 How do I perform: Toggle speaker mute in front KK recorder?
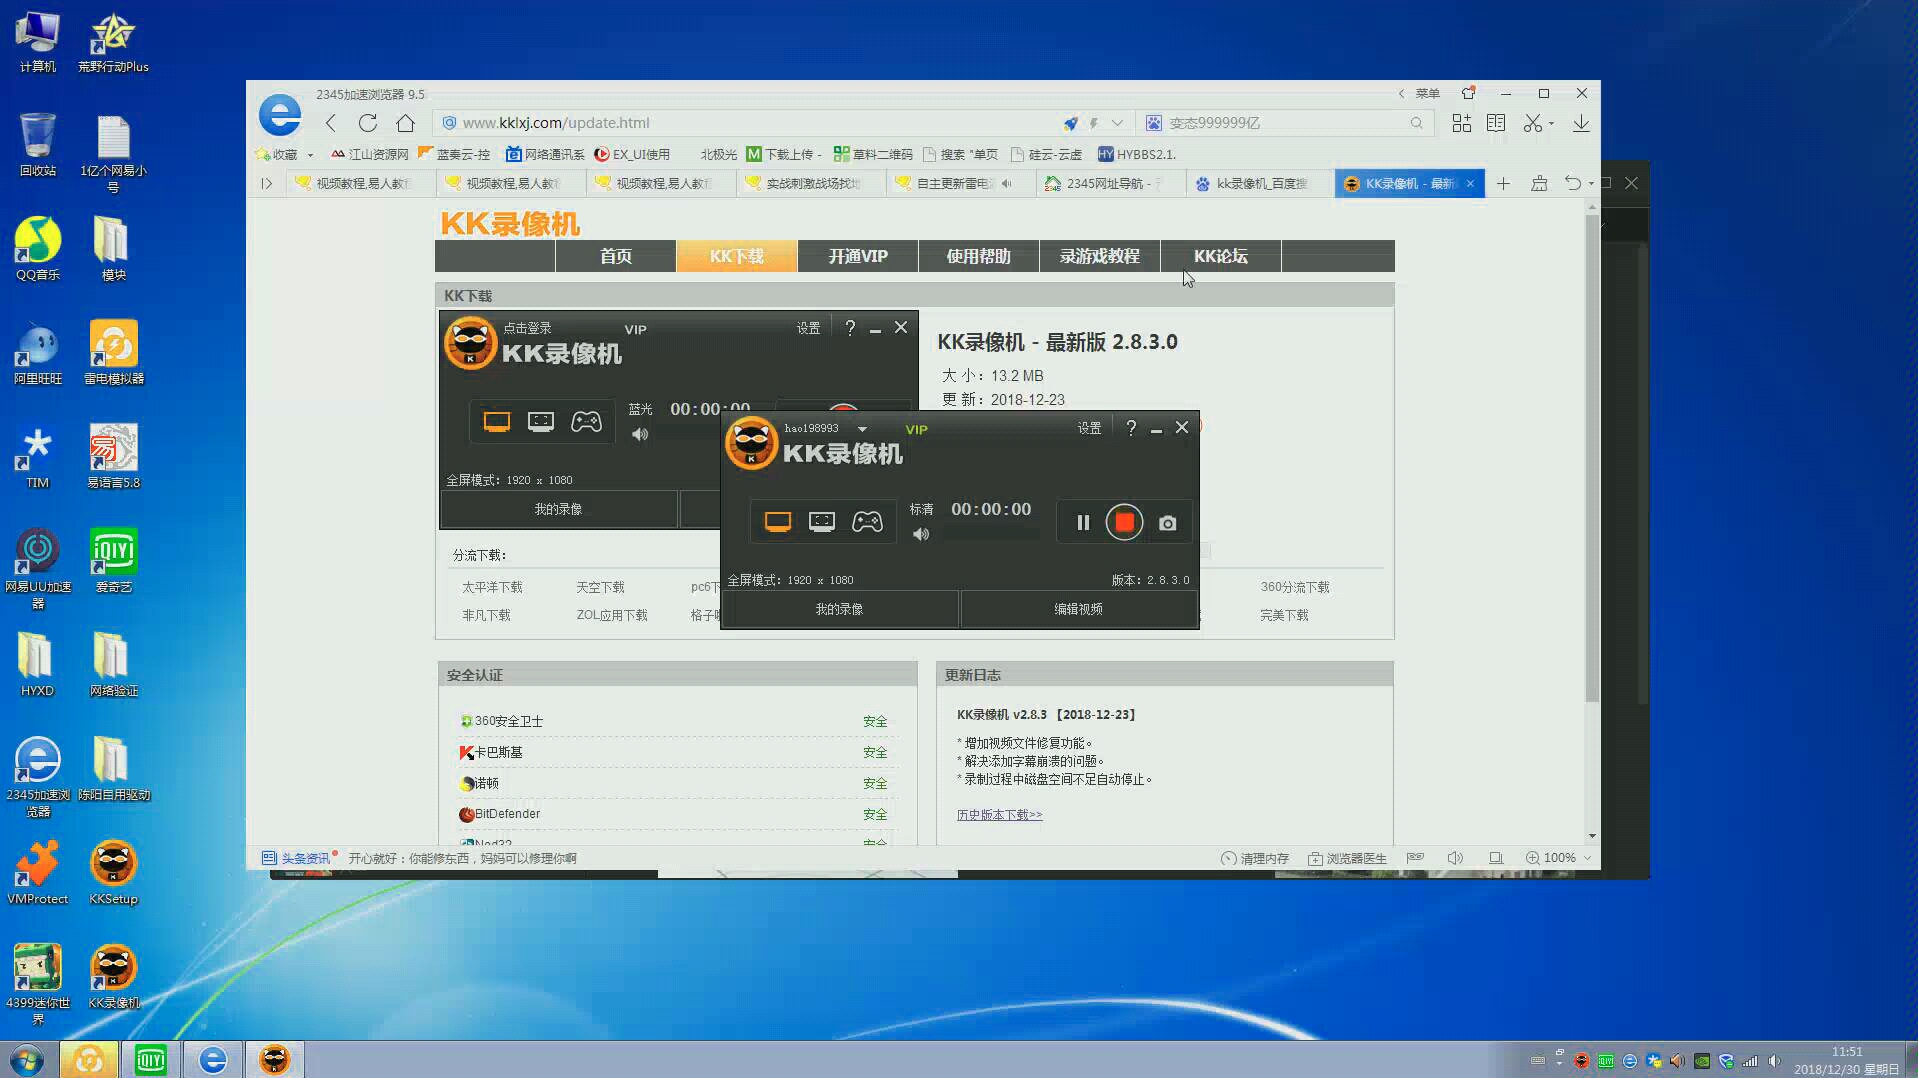921,534
